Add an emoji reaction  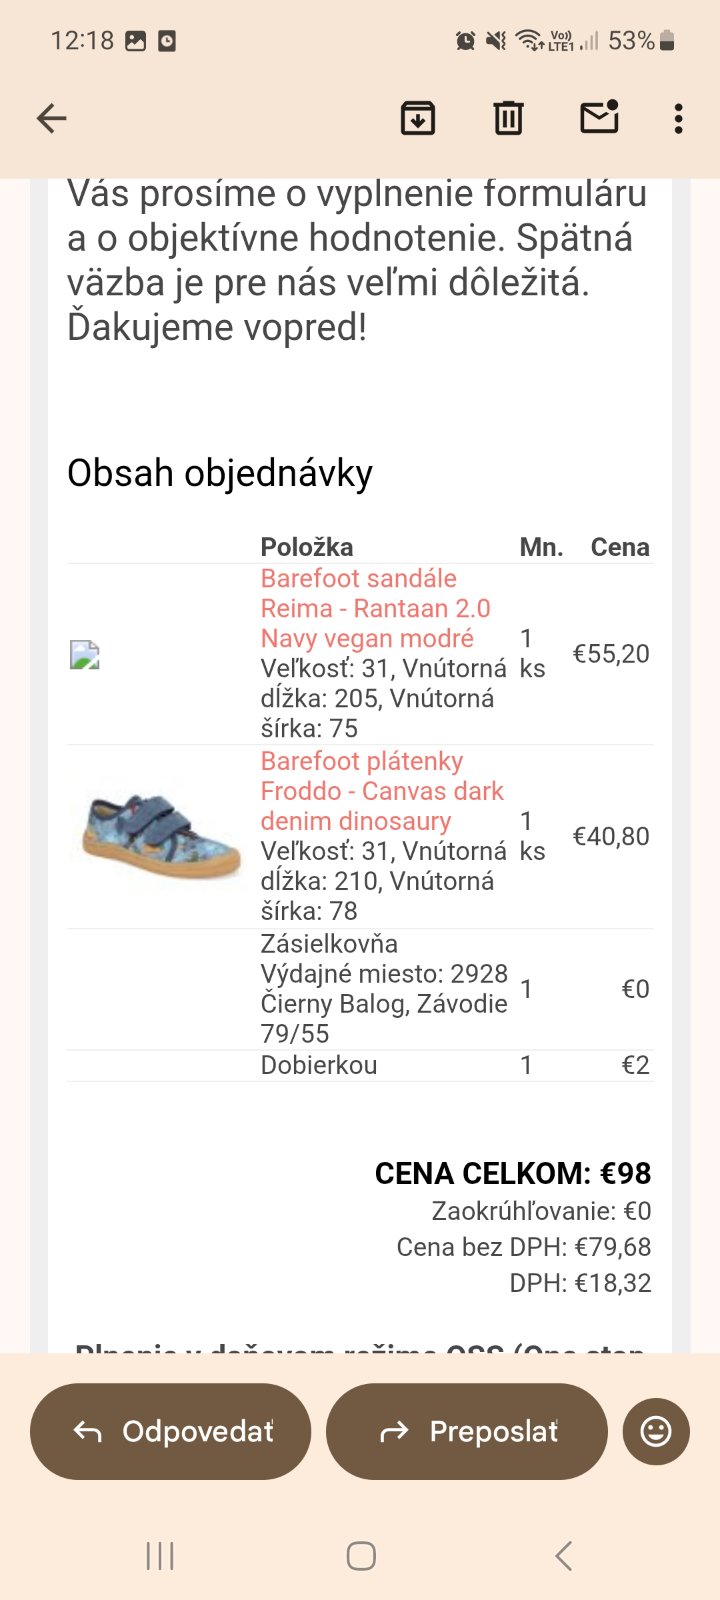(656, 1431)
